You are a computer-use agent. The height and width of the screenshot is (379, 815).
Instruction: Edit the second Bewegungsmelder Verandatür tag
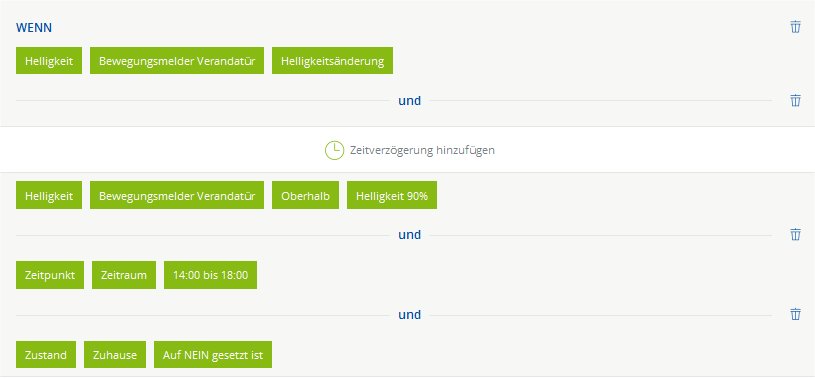[177, 195]
